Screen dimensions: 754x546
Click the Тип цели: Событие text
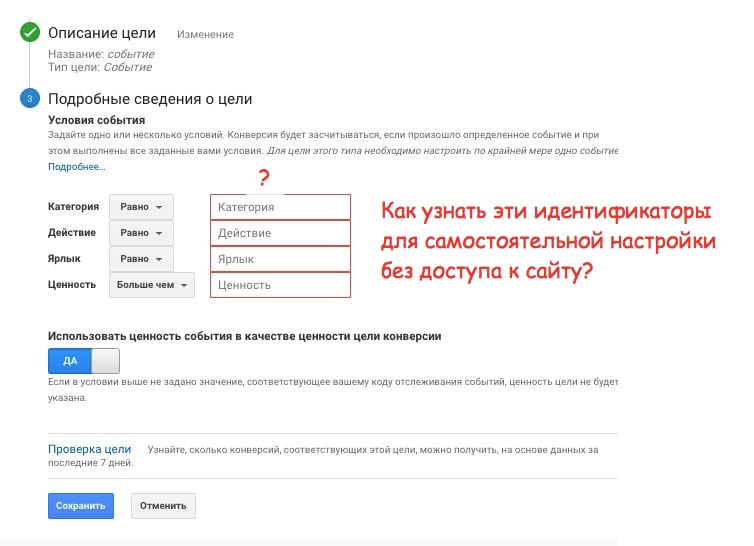100,67
